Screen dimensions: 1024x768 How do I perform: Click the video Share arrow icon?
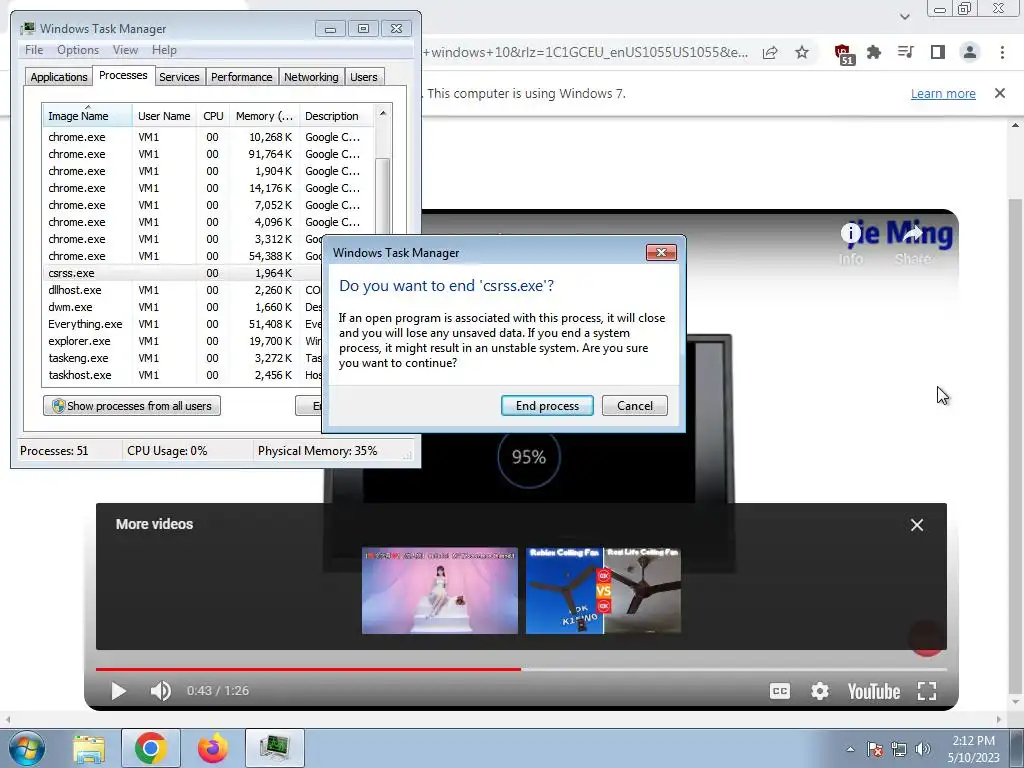pos(913,233)
